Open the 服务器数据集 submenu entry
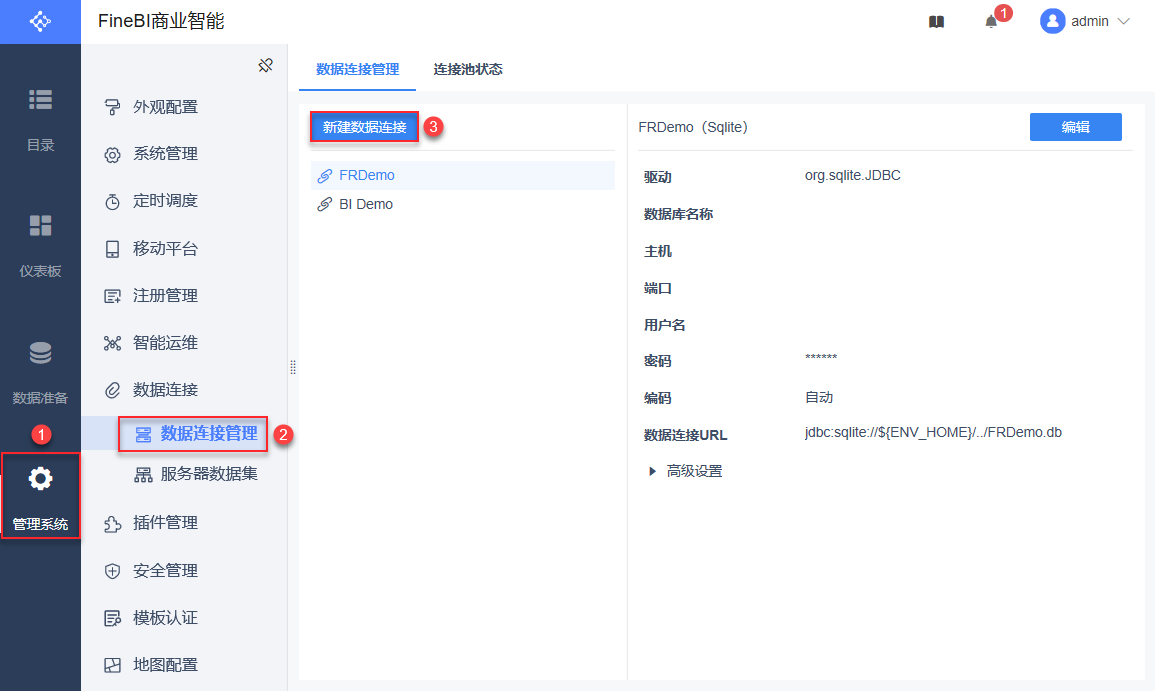This screenshot has width=1155, height=691. click(208, 474)
